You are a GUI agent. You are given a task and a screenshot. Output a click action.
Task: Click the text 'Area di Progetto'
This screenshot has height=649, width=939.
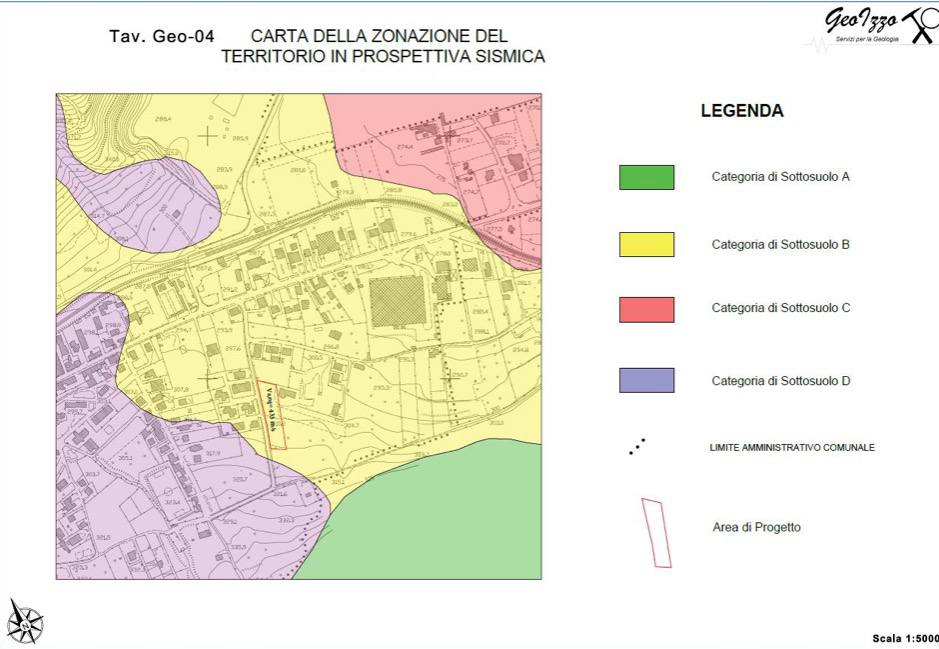click(x=756, y=527)
